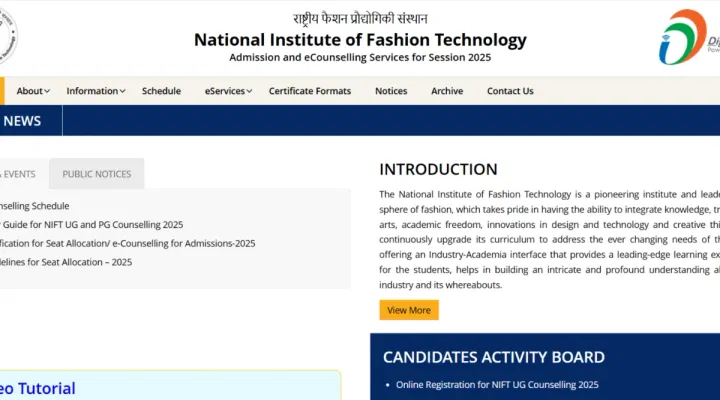This screenshot has width=720, height=400.
Task: Go to Certificate Formats page
Action: coord(310,91)
